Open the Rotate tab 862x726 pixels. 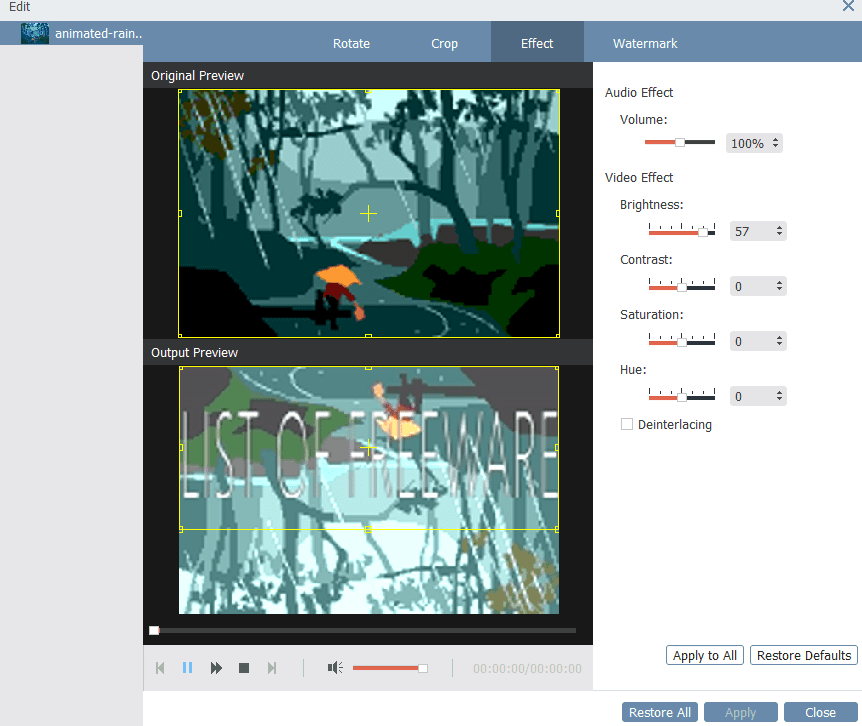click(351, 43)
